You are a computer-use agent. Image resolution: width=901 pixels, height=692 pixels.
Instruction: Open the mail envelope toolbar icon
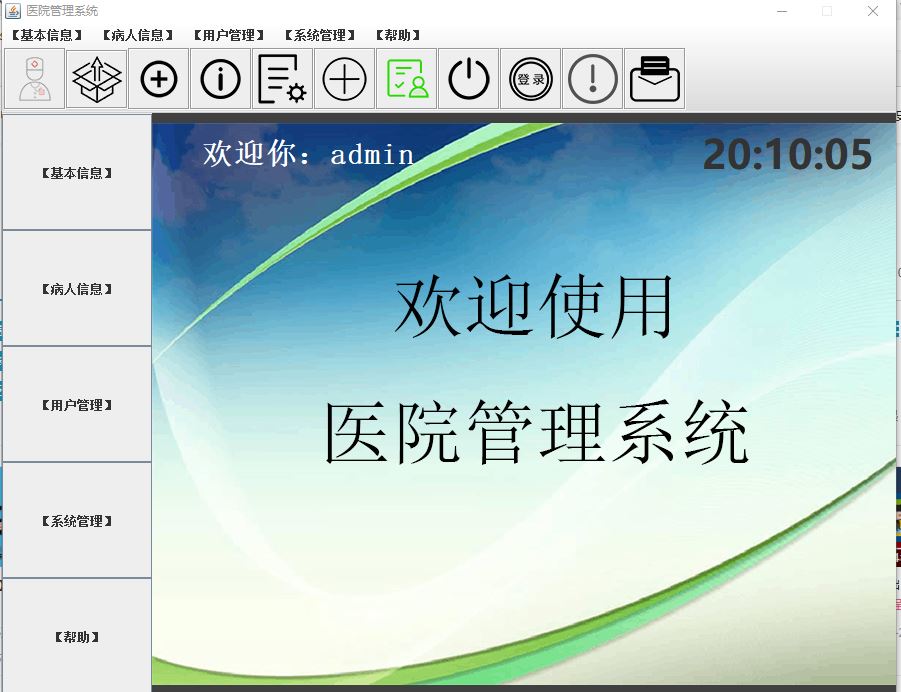(x=654, y=78)
